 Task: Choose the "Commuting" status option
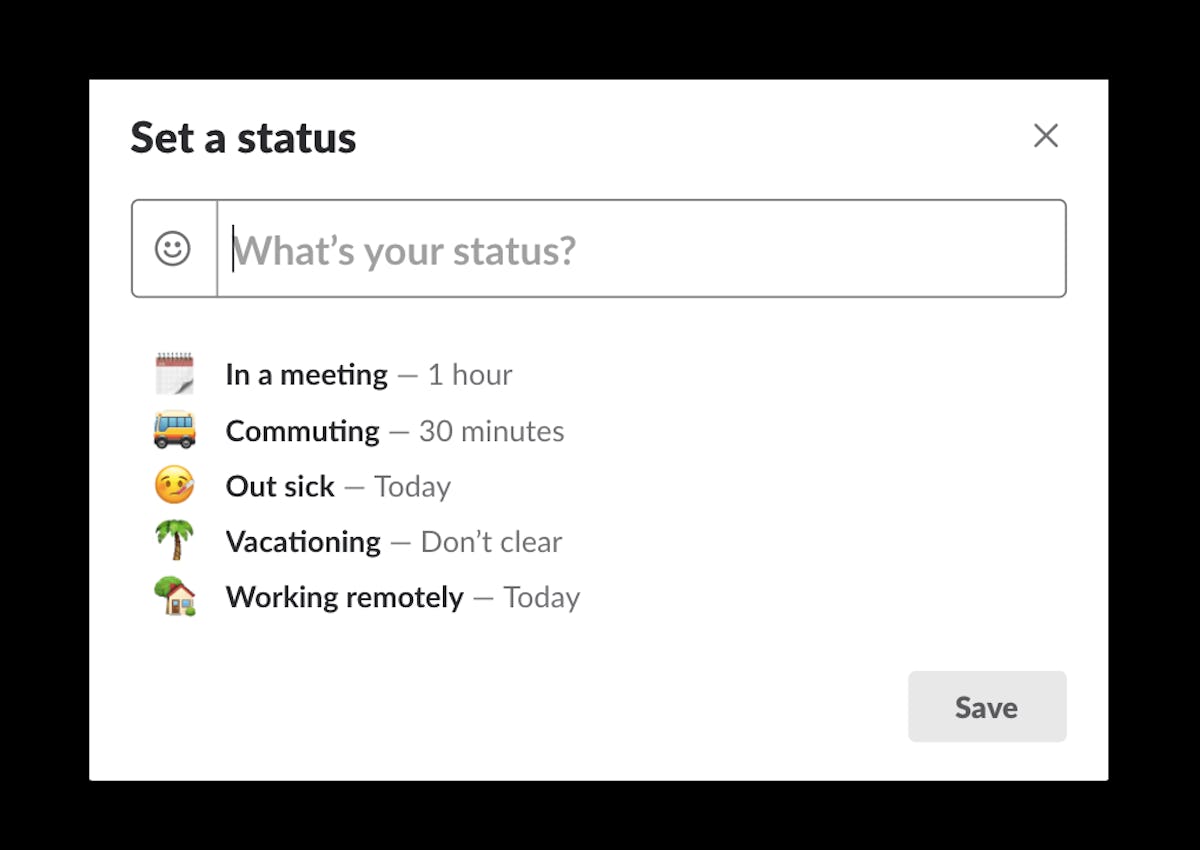point(302,431)
